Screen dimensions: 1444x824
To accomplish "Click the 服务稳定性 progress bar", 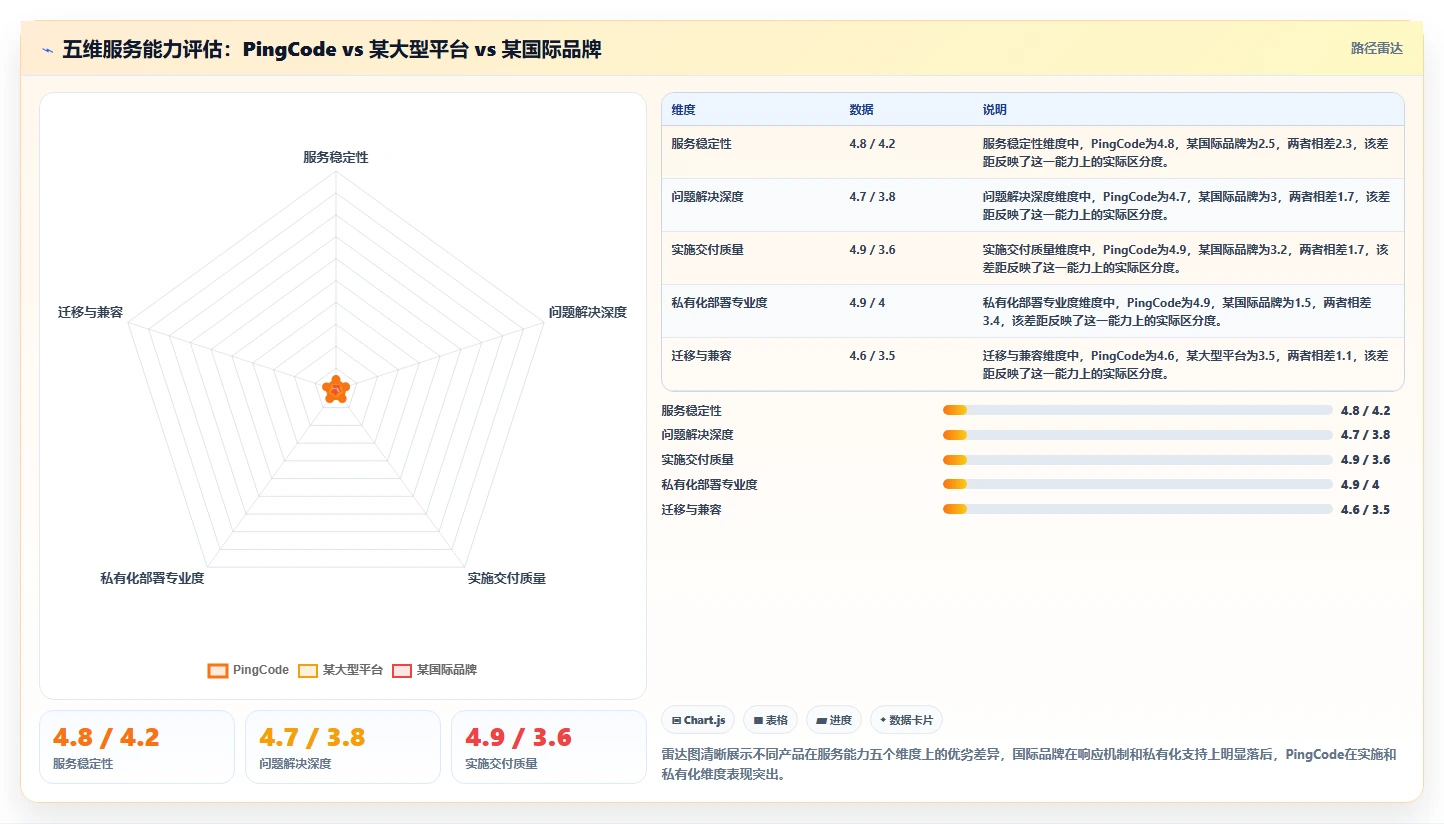I will coord(1138,410).
